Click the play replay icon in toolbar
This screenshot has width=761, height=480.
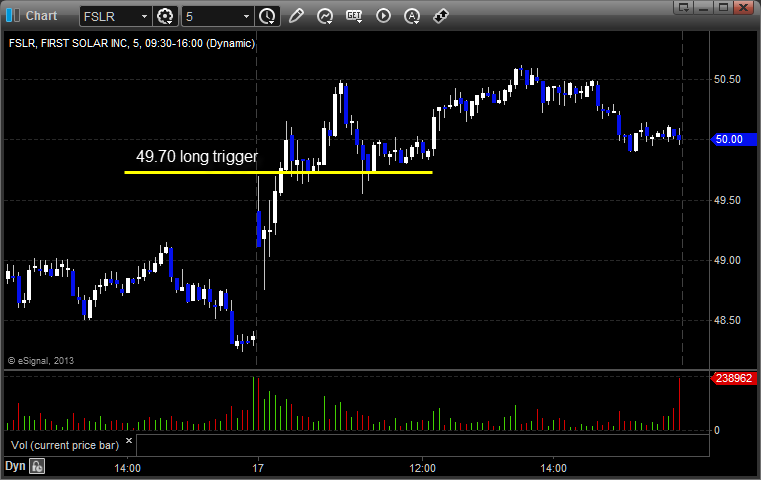click(x=383, y=16)
